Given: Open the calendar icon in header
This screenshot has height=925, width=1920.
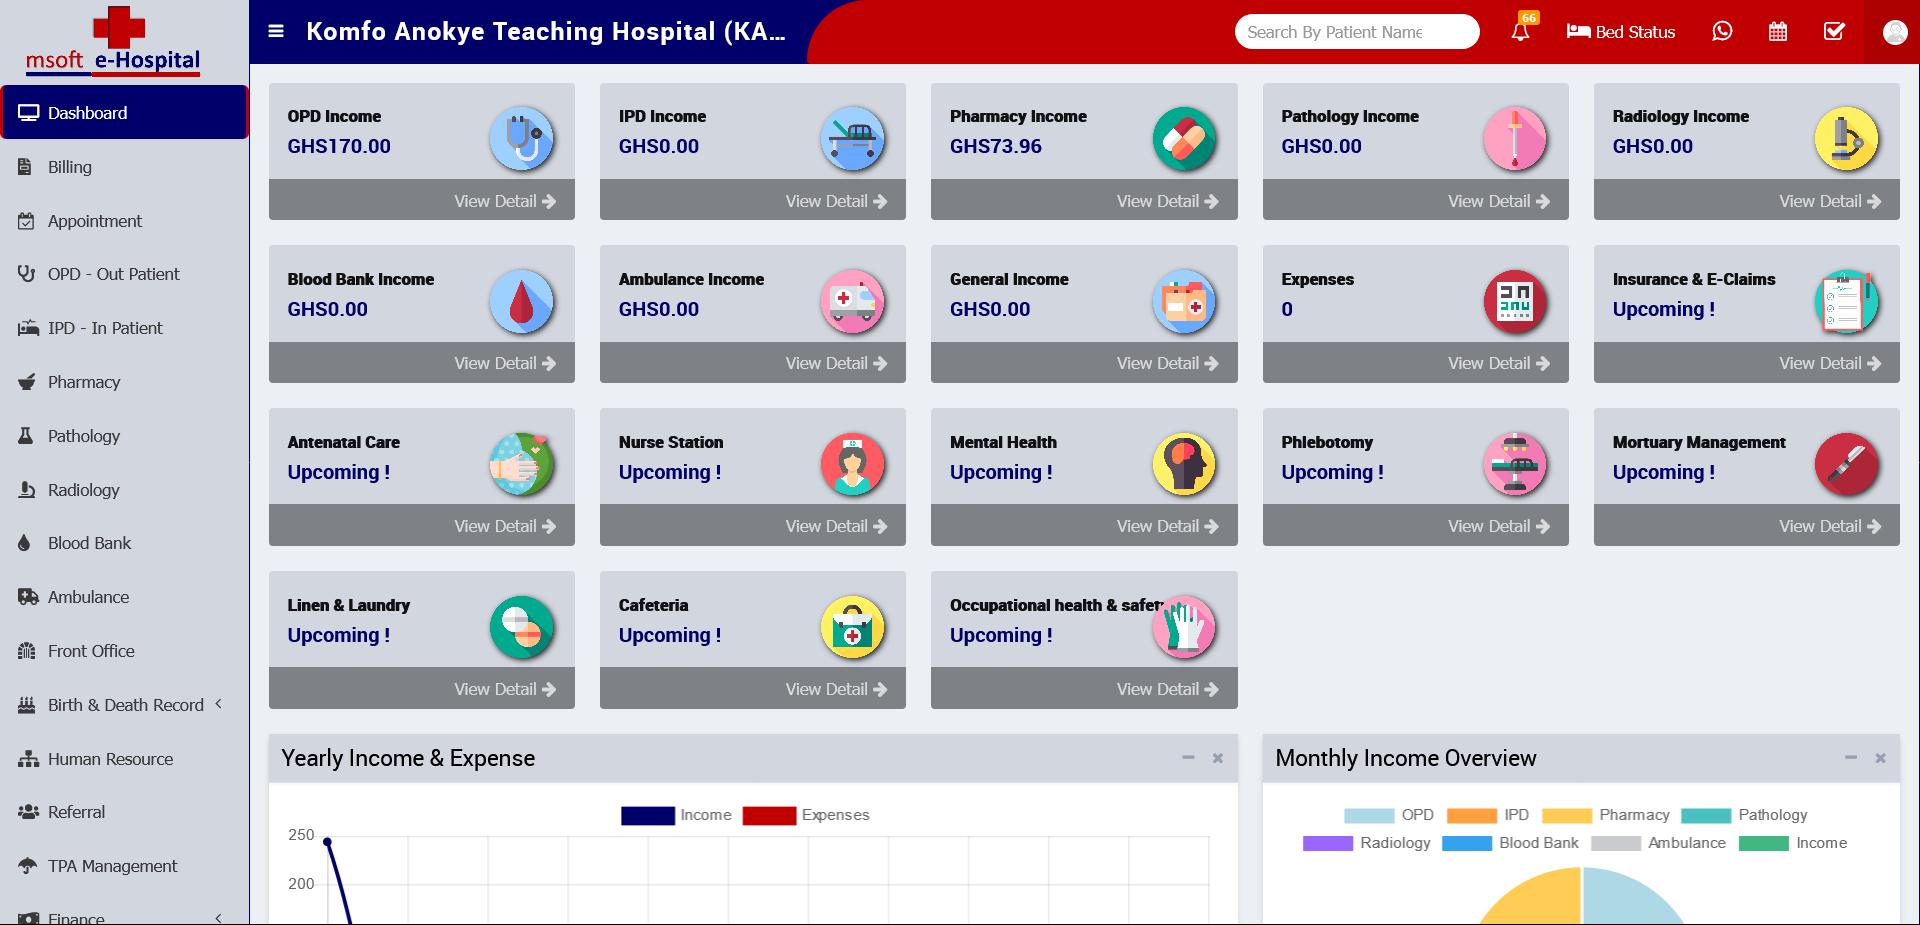Looking at the screenshot, I should point(1778,31).
